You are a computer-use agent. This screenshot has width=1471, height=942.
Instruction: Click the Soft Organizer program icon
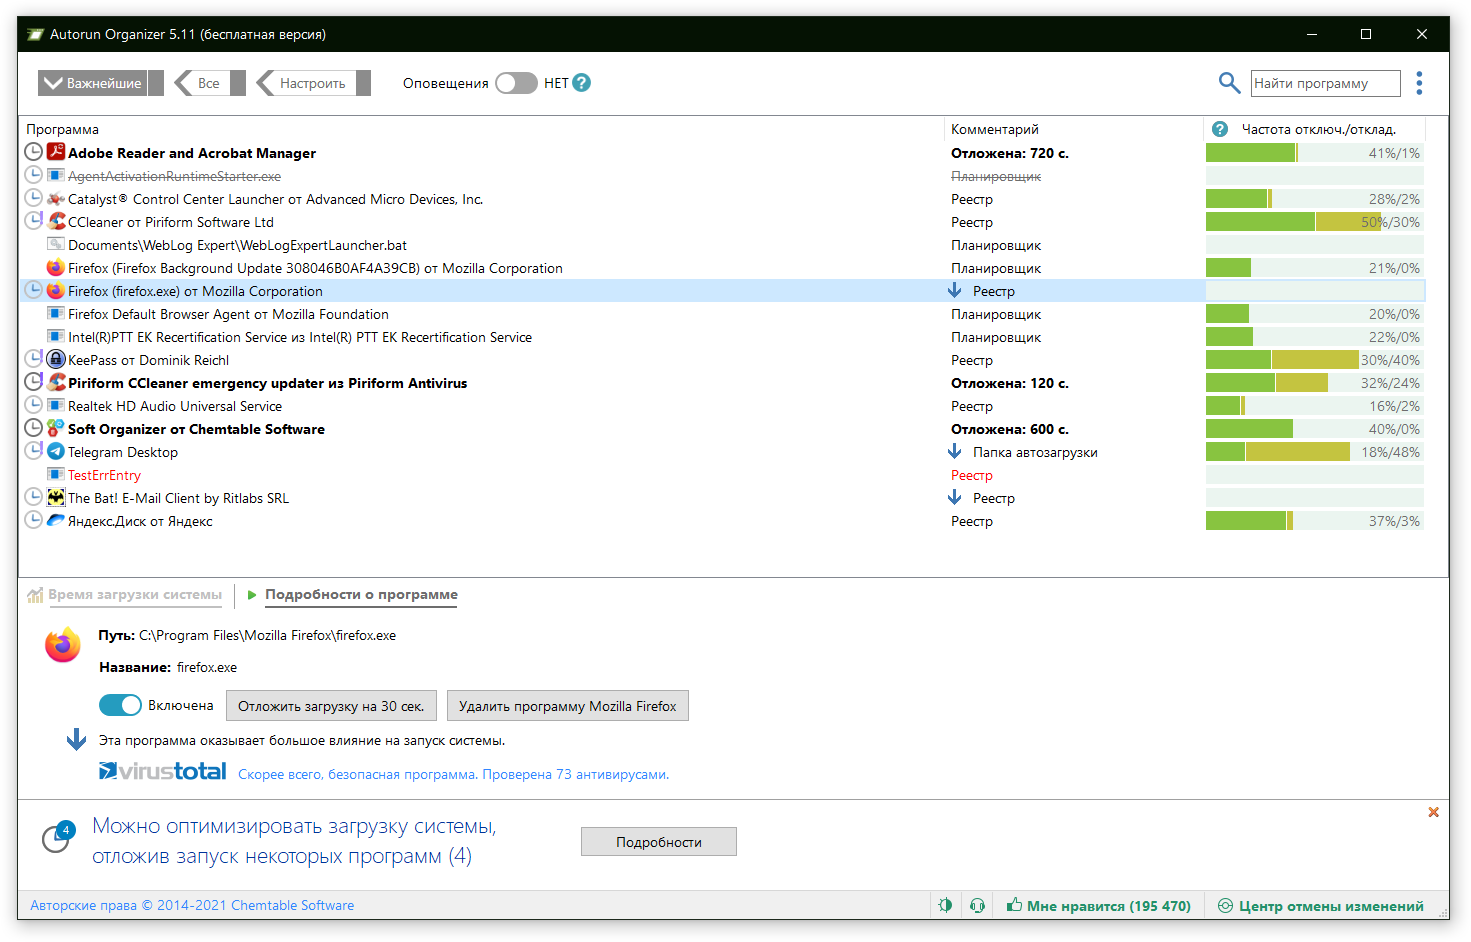click(x=56, y=428)
